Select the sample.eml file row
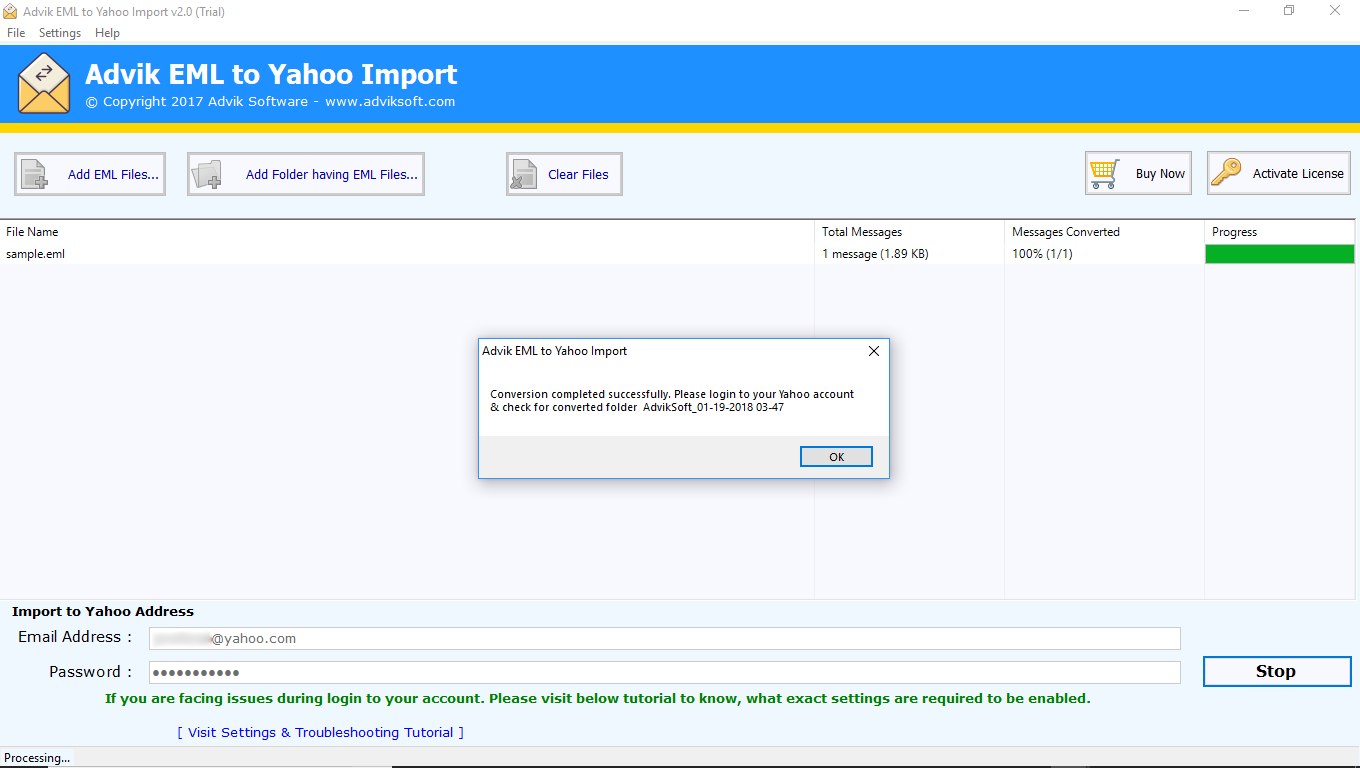This screenshot has height=768, width=1360. tap(679, 254)
